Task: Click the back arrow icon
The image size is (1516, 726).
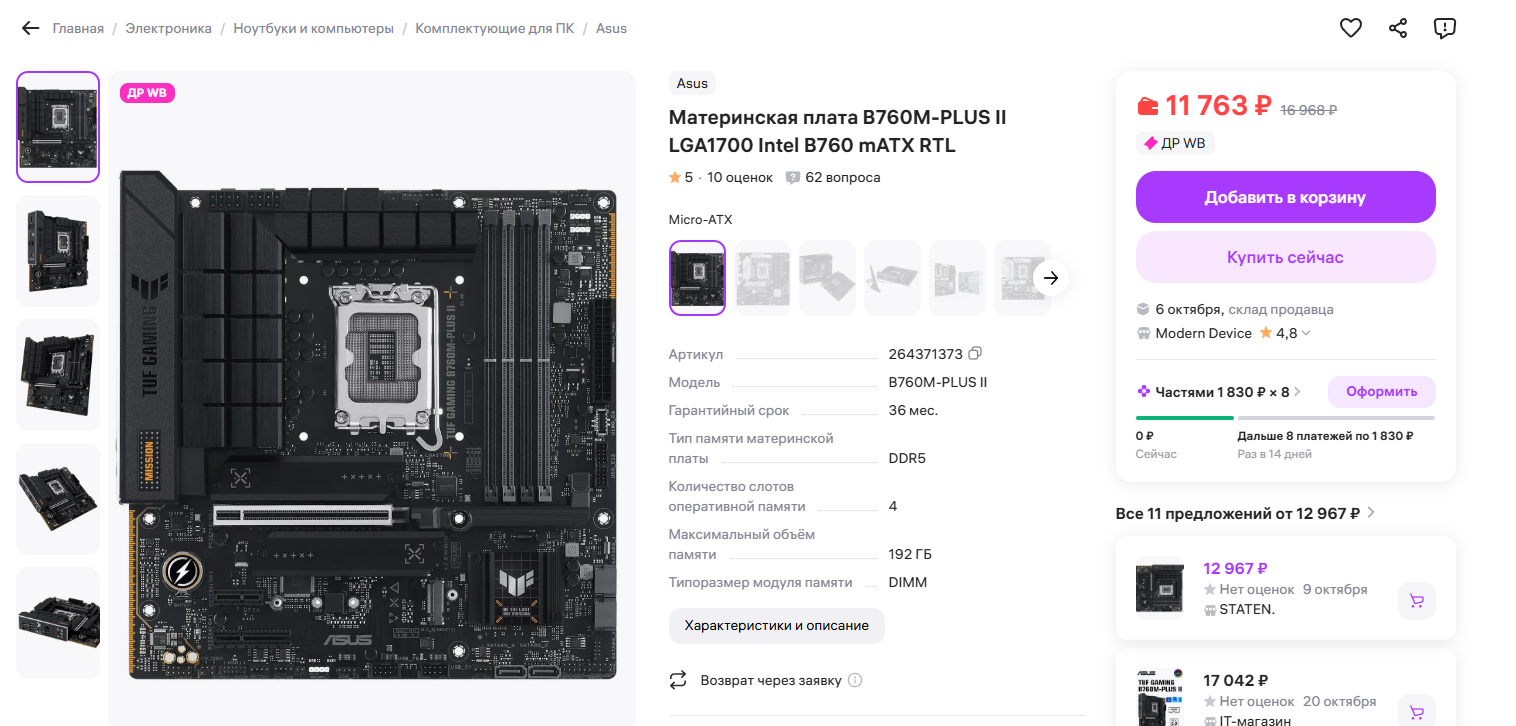Action: tap(31, 29)
